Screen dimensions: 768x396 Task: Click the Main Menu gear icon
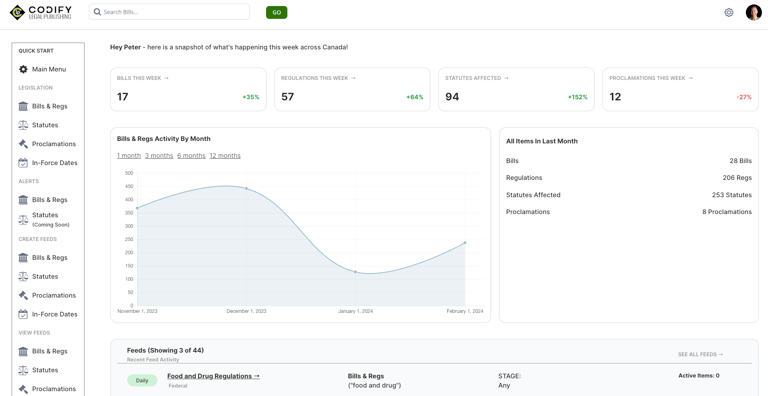pos(23,69)
